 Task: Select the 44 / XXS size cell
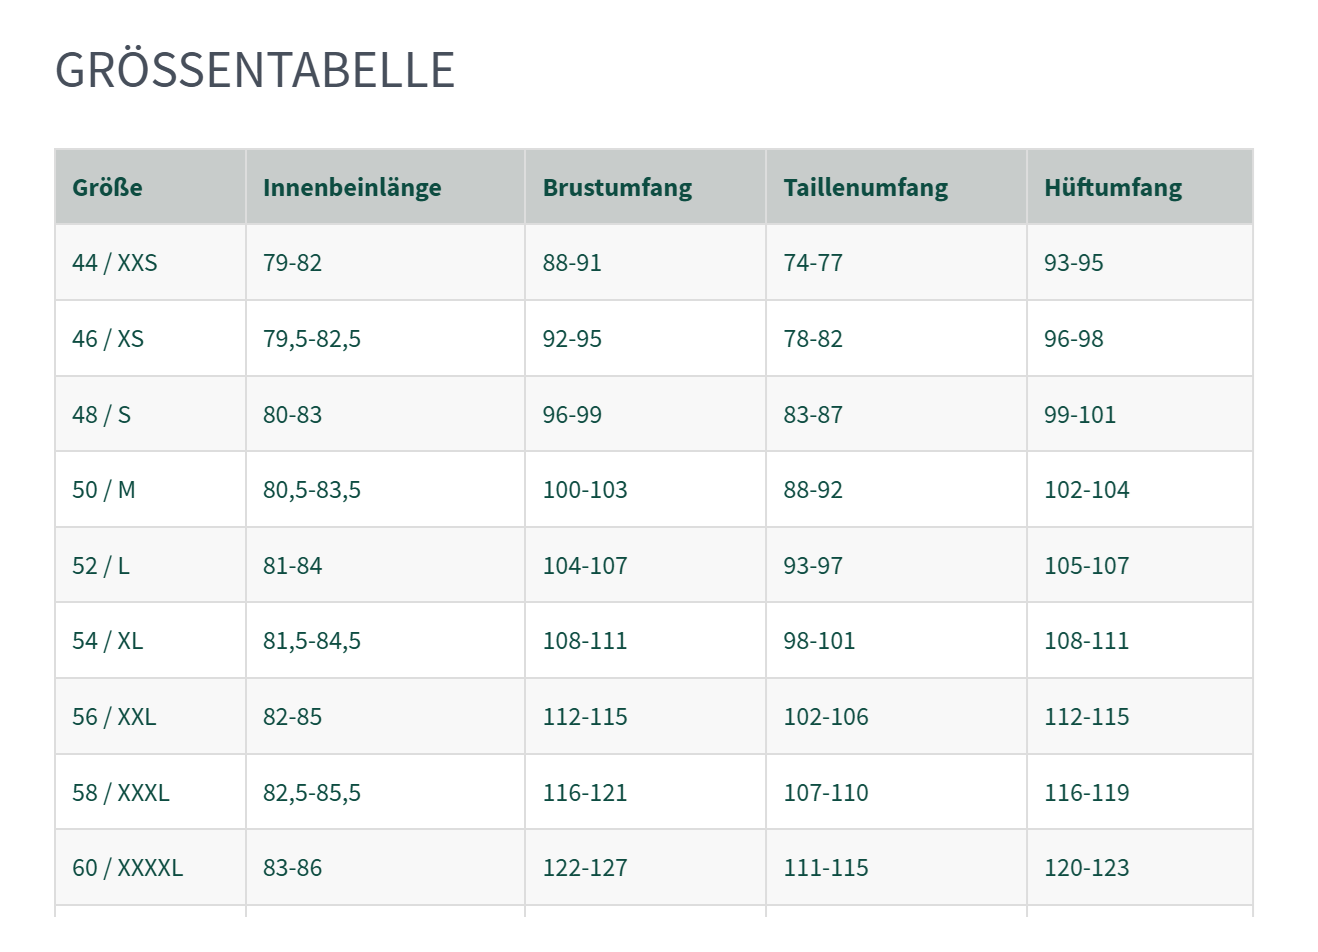pyautogui.click(x=115, y=263)
